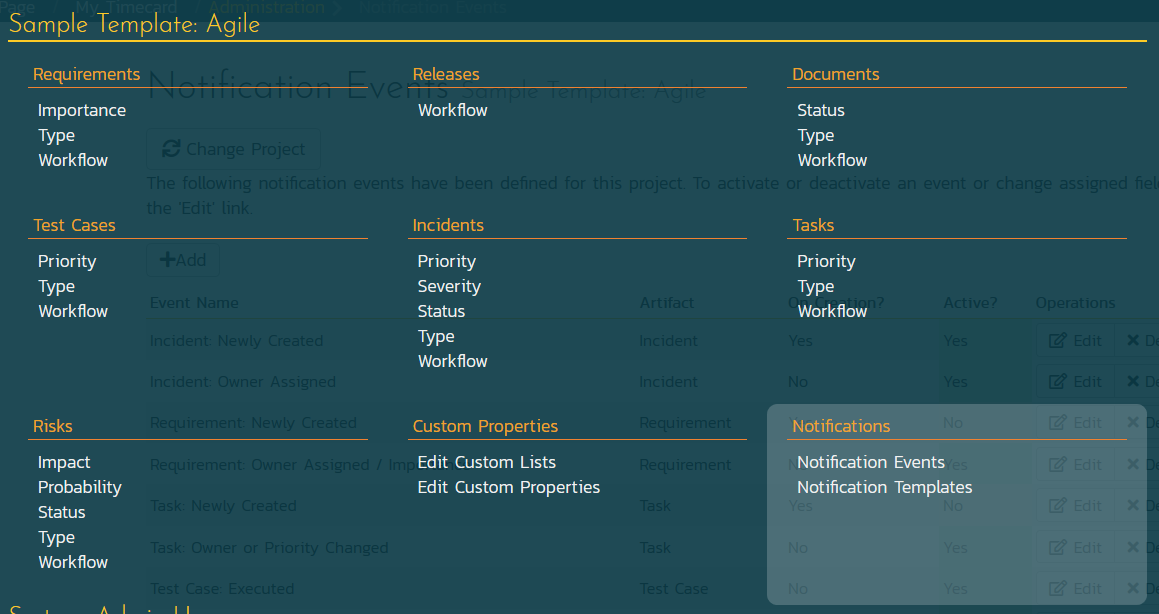The height and width of the screenshot is (614, 1159).
Task: Select Priority under Tasks
Action: [x=826, y=261]
